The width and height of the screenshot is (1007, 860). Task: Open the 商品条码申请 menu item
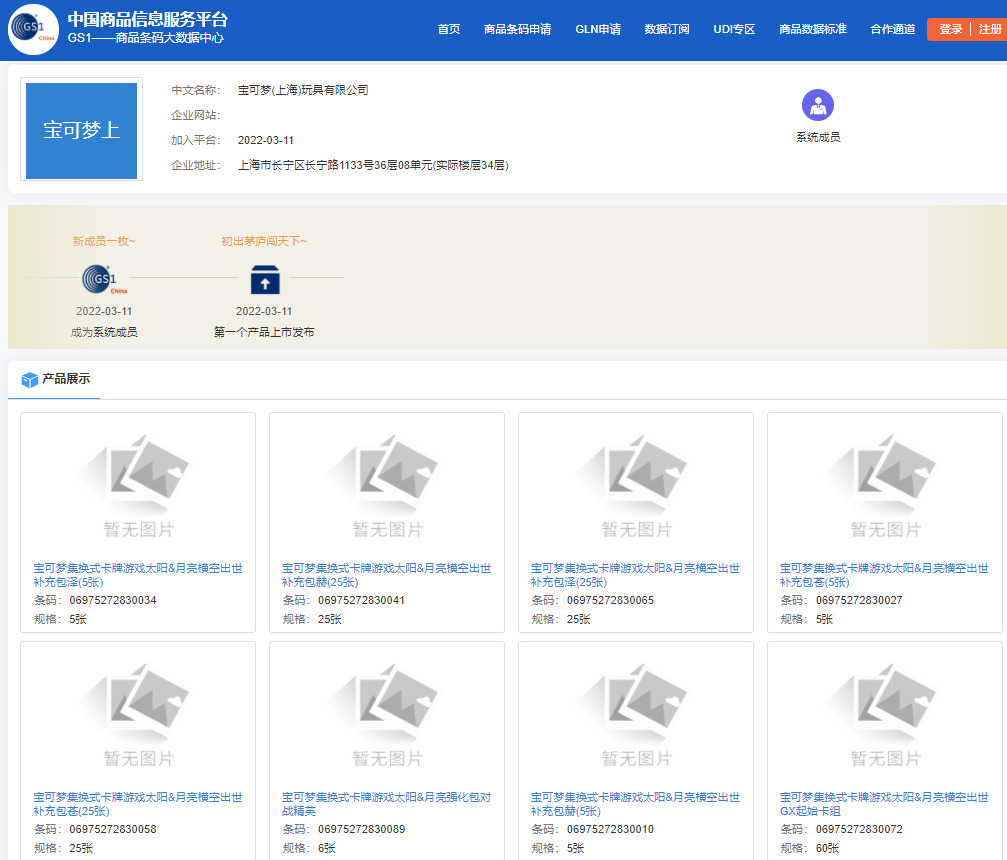point(517,29)
